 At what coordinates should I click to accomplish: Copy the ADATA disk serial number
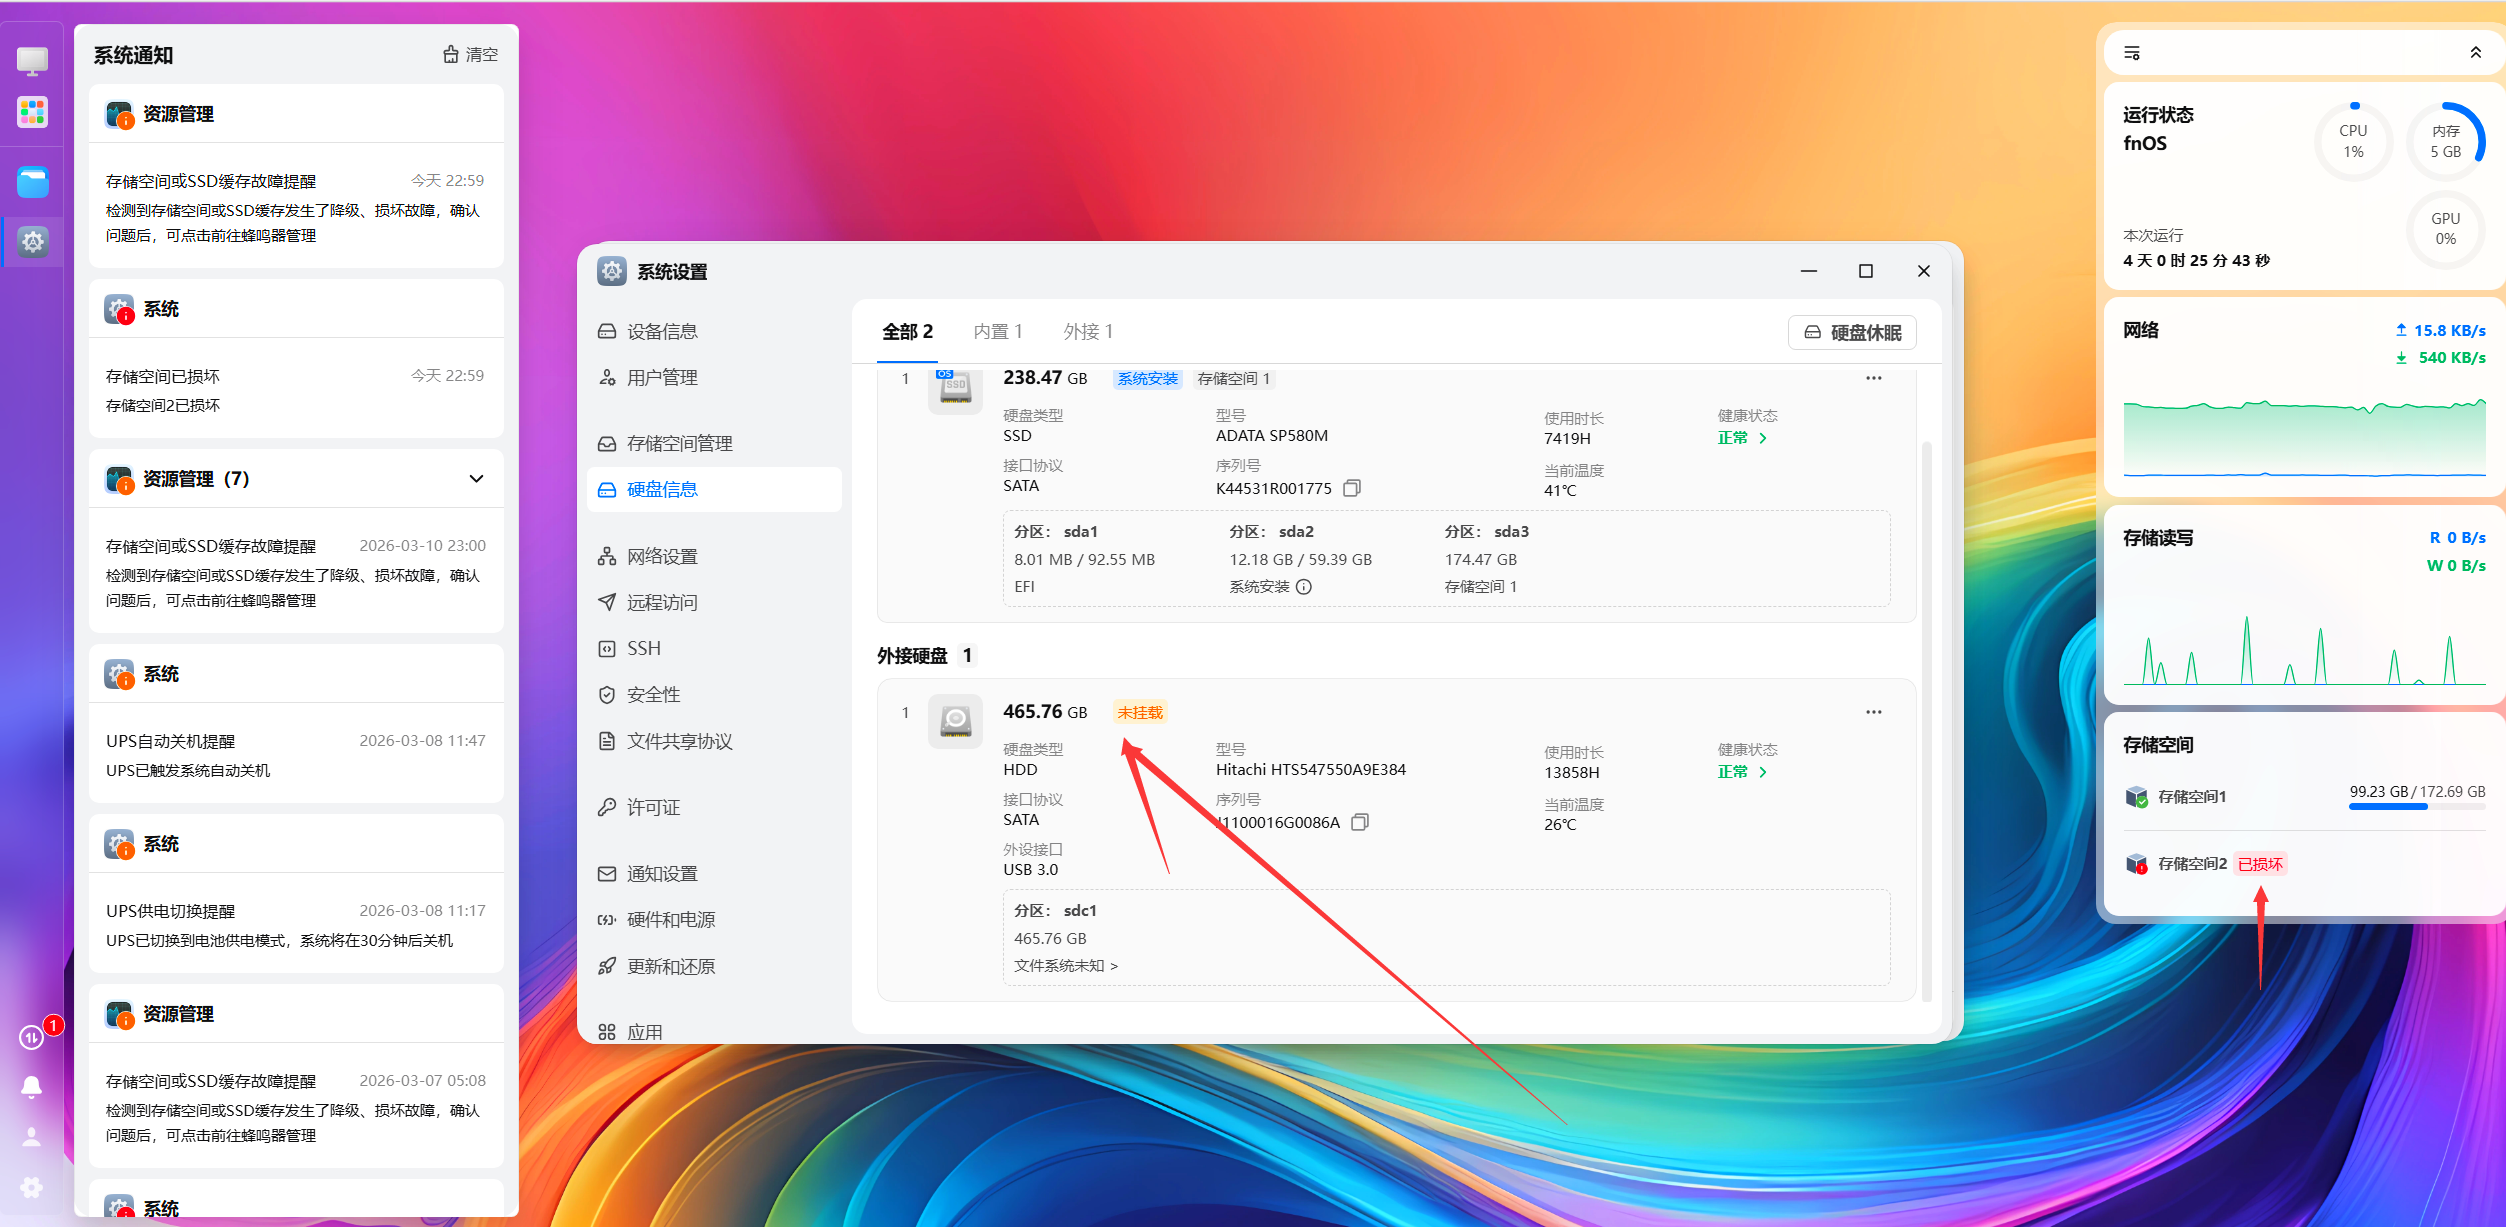1352,488
